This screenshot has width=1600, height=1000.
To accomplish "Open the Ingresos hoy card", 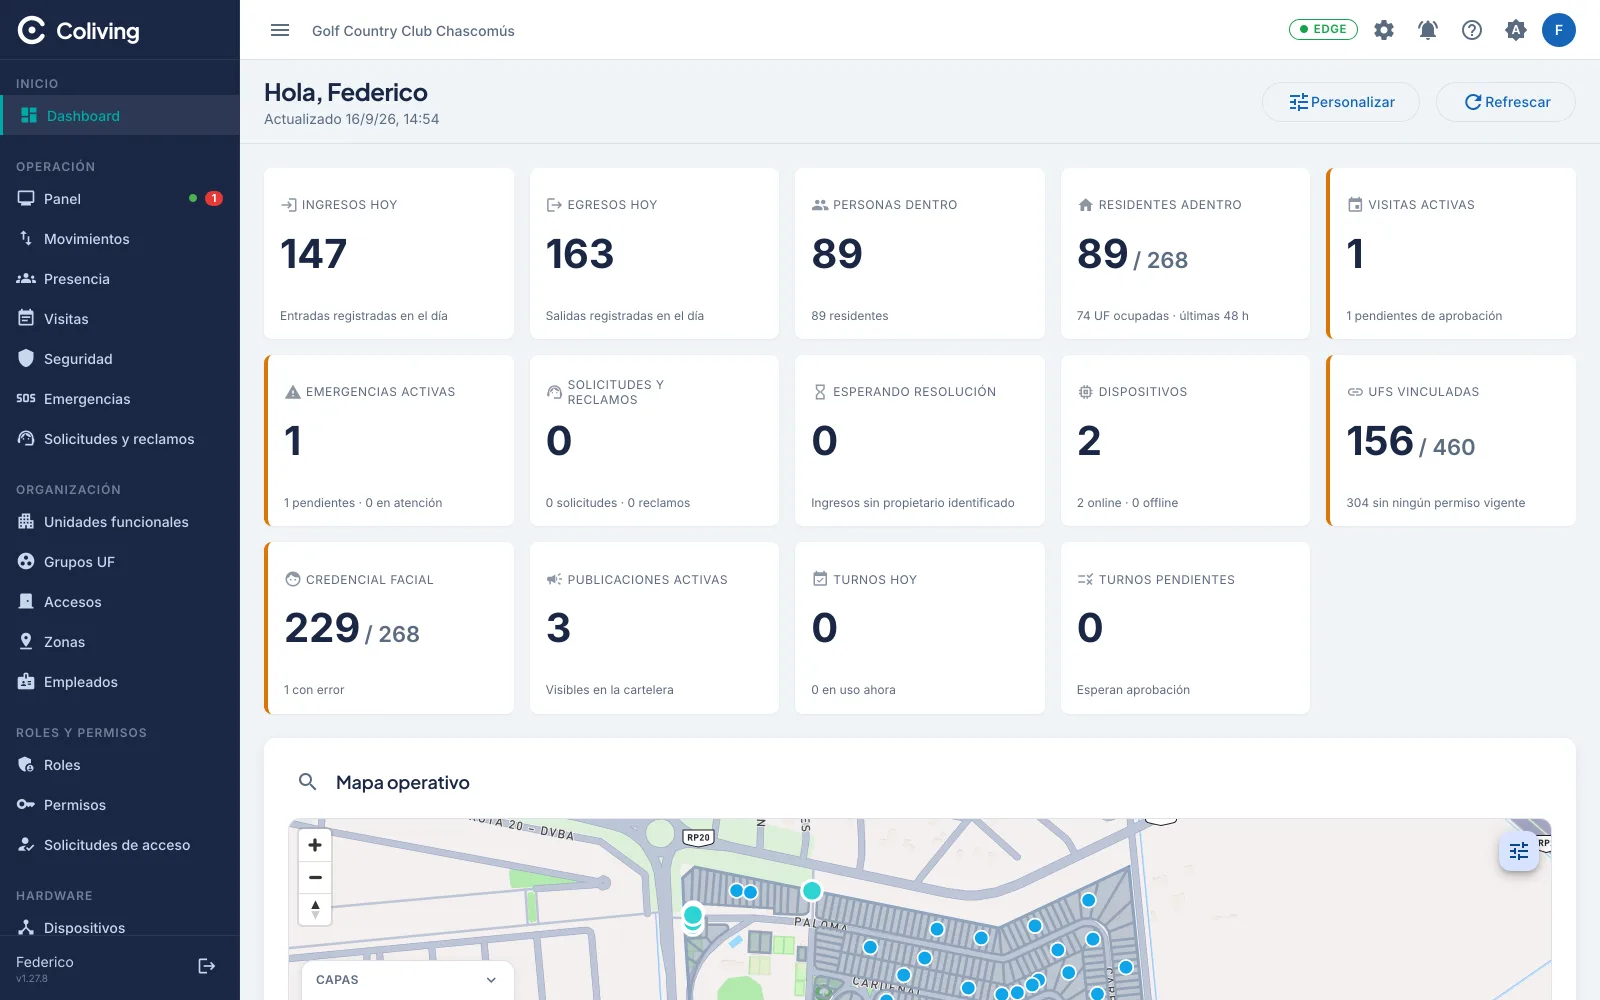I will coord(389,253).
